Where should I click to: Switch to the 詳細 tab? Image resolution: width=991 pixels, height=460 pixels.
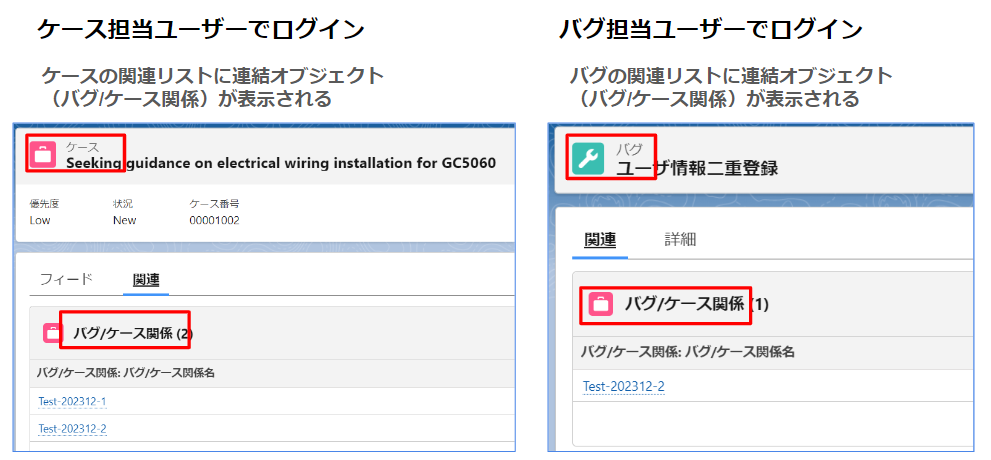(x=680, y=239)
